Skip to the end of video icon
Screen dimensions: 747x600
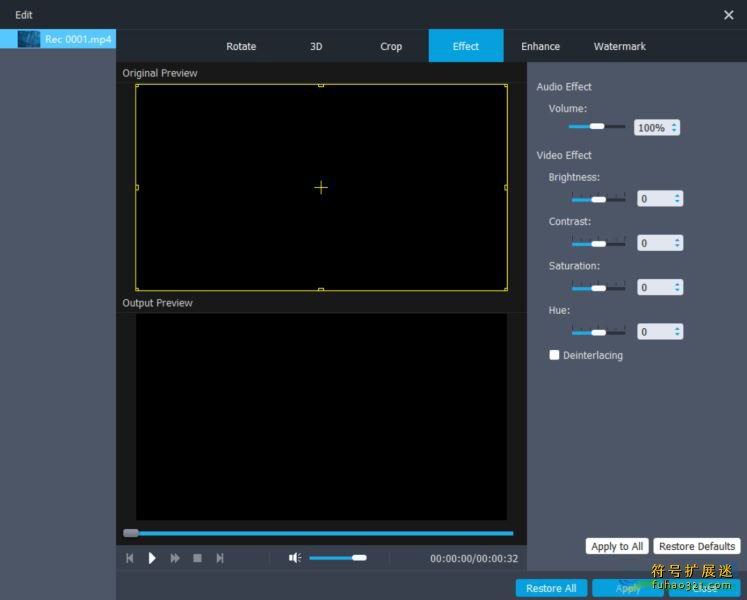pyautogui.click(x=220, y=558)
